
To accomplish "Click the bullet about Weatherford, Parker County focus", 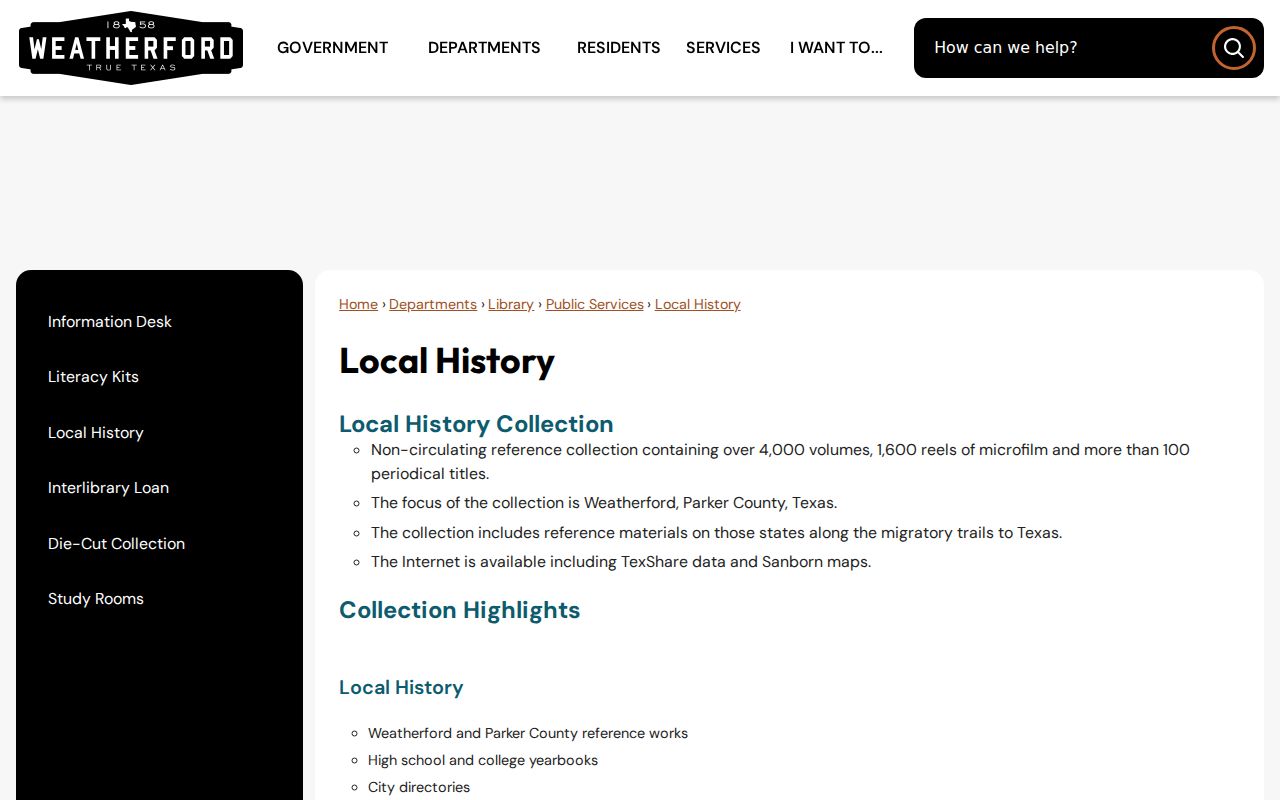I will (x=604, y=503).
